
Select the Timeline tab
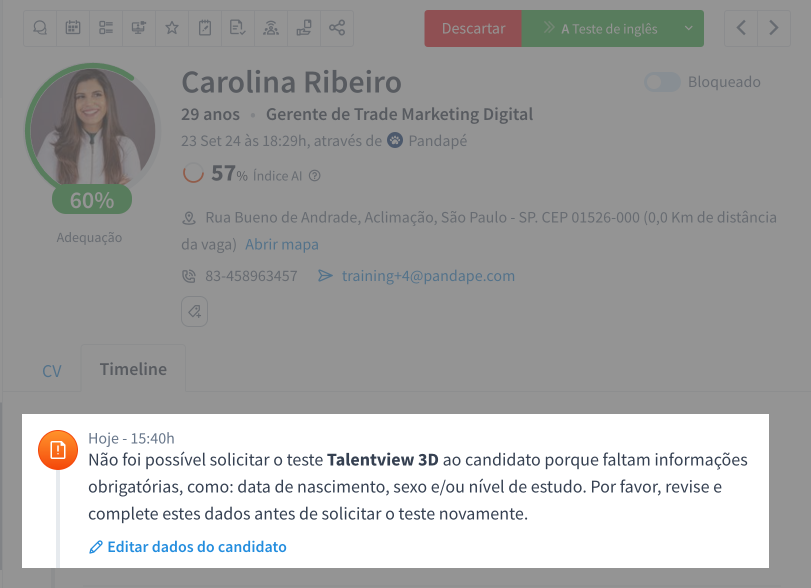133,369
